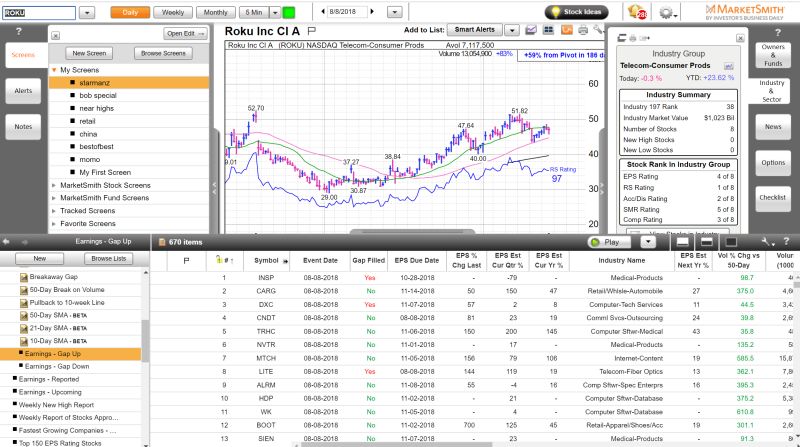Click the Symbol column sort arrow icon
800x447 pixels.
[x=285, y=261]
